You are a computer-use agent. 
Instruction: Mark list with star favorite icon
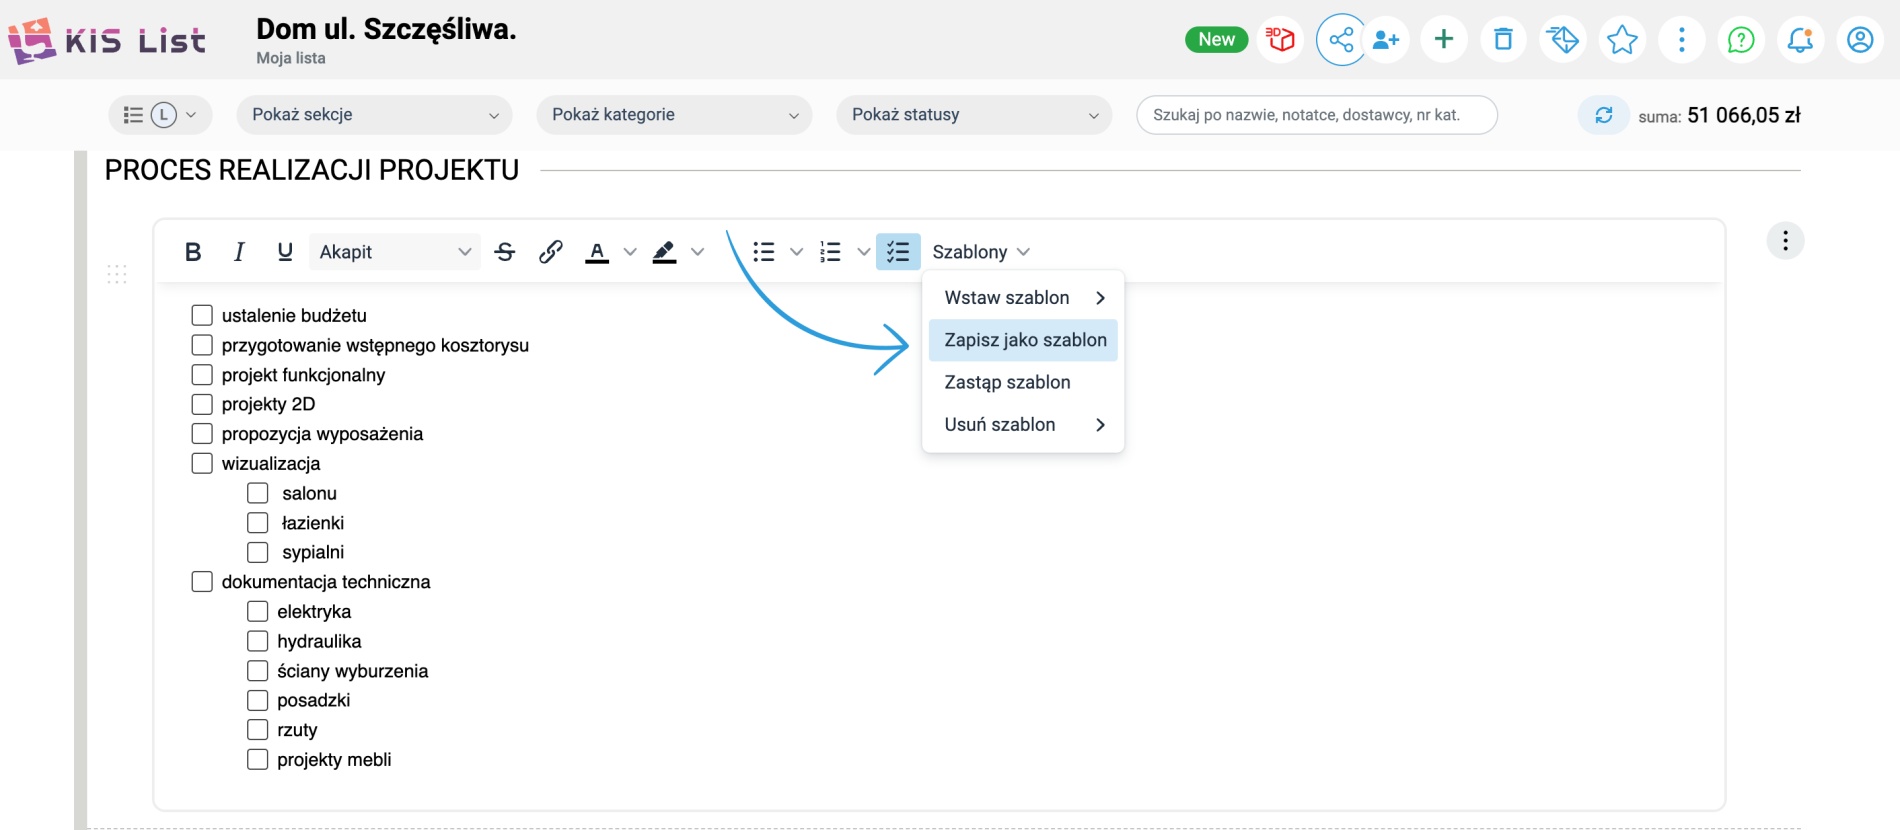(1621, 40)
